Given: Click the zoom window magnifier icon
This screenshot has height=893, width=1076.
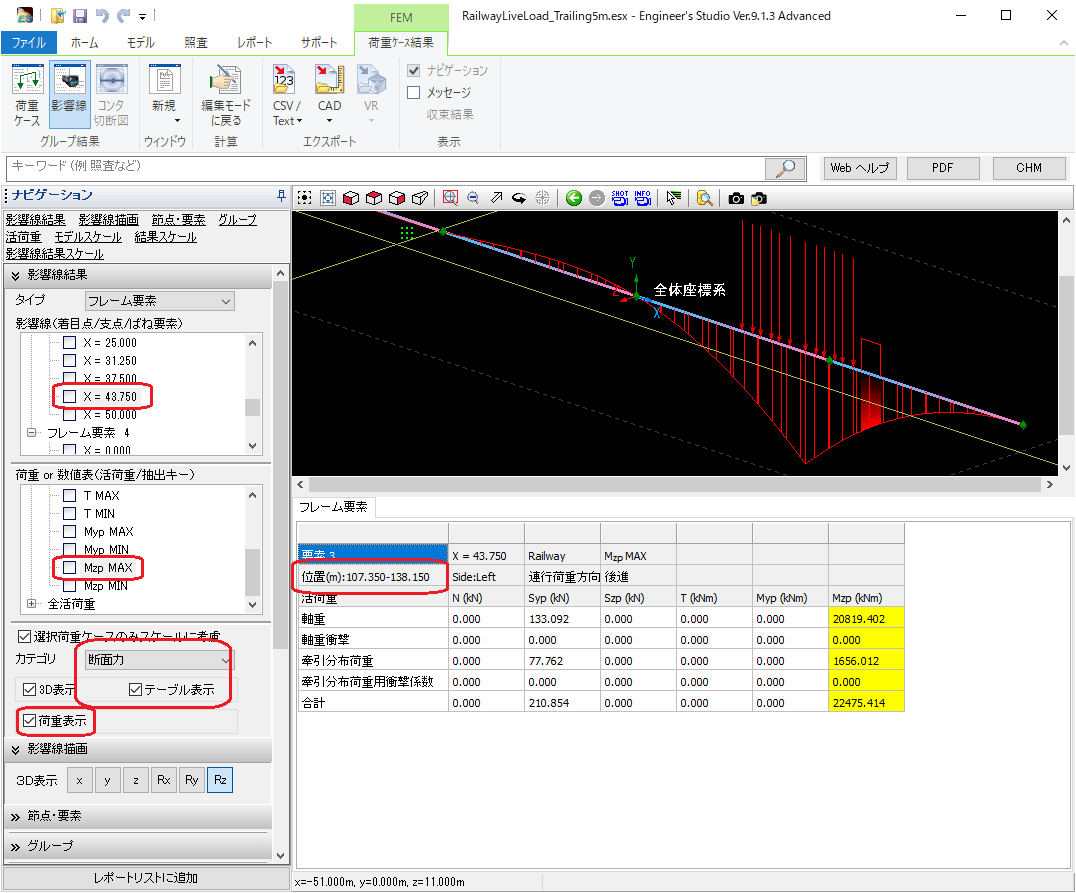Looking at the screenshot, I should pos(450,198).
